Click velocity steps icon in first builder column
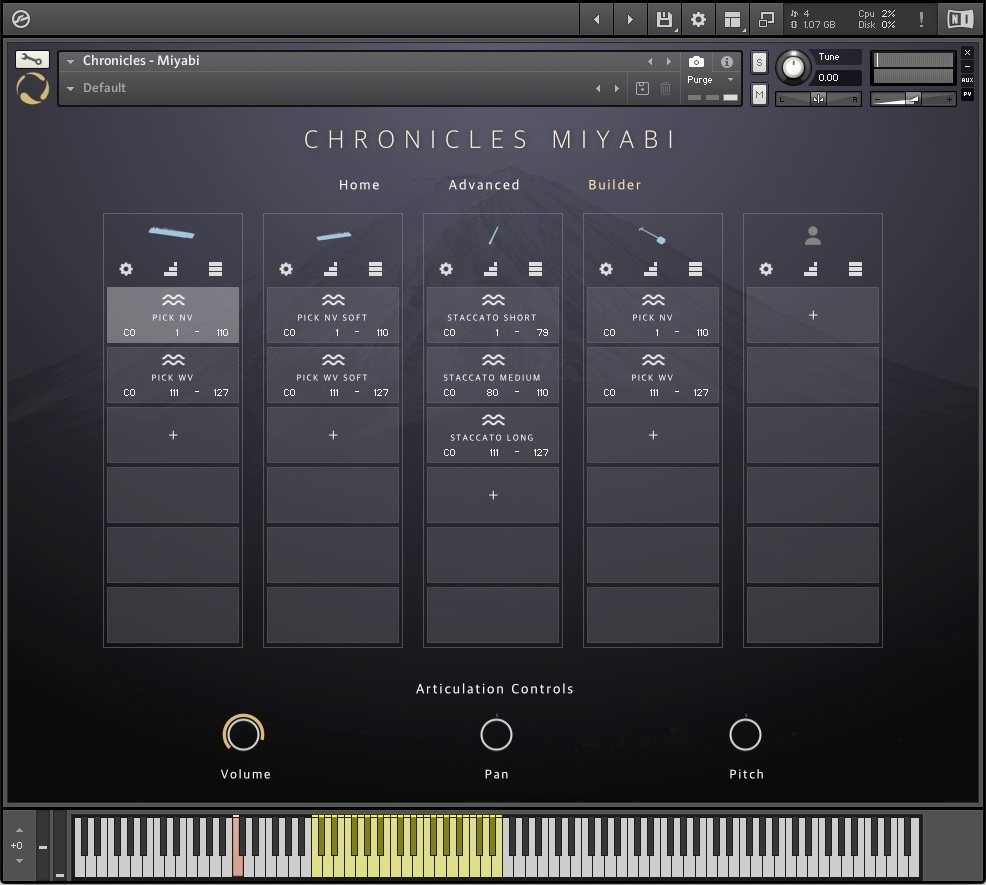 click(170, 269)
